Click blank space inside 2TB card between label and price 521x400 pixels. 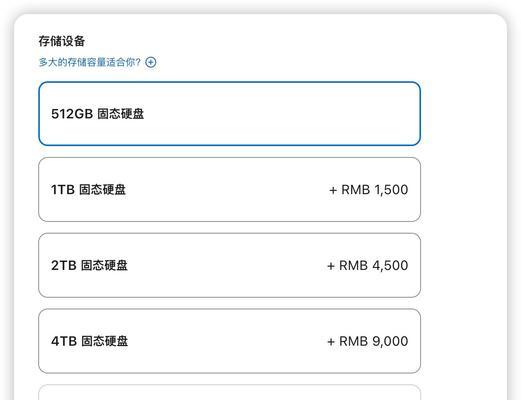click(227, 265)
